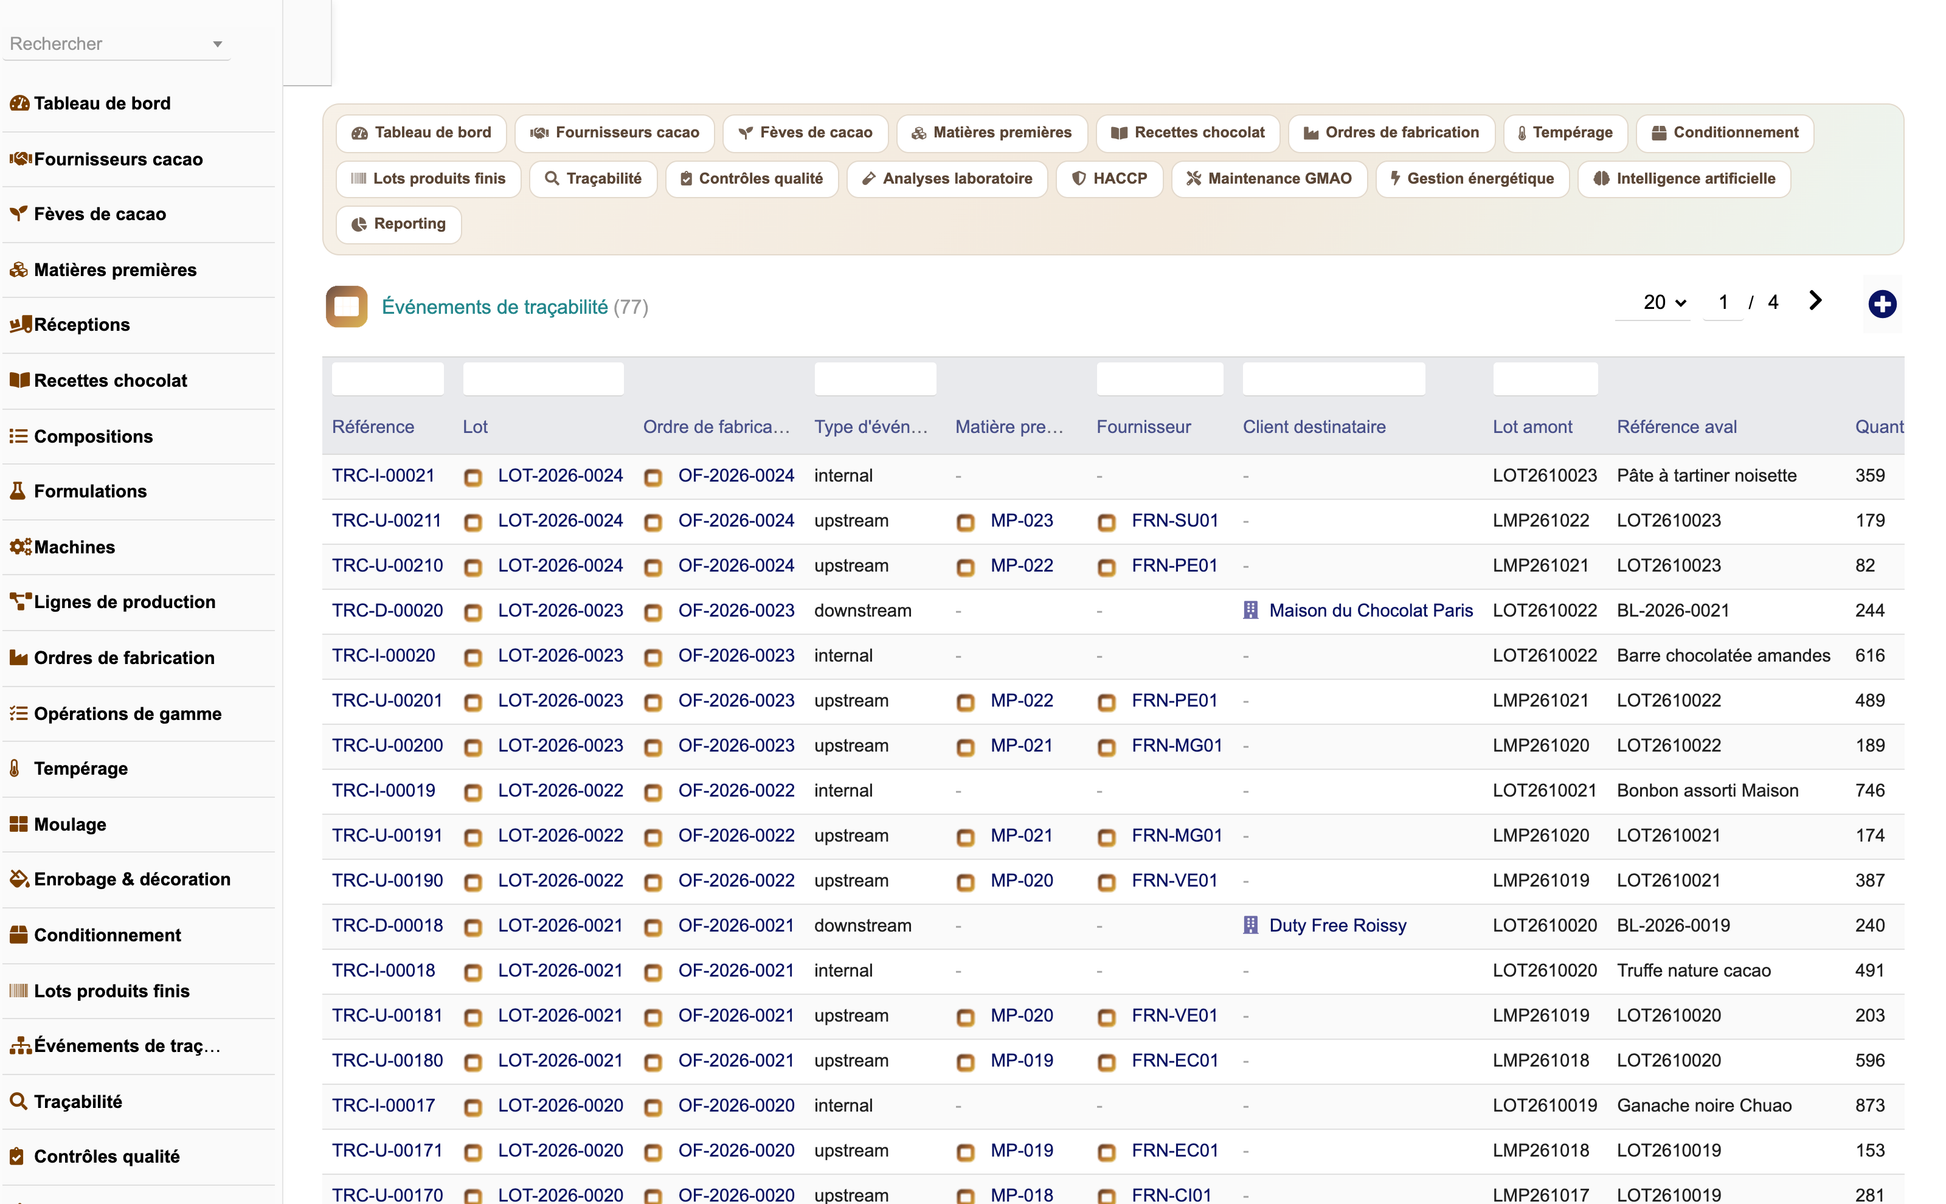Click the Fournisseur filter field
The width and height of the screenshot is (1946, 1204).
[1159, 379]
